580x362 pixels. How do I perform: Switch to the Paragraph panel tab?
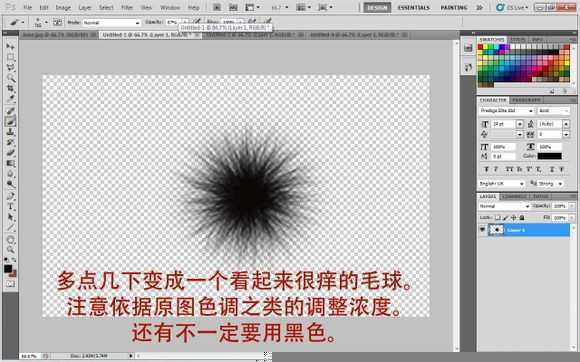(526, 100)
